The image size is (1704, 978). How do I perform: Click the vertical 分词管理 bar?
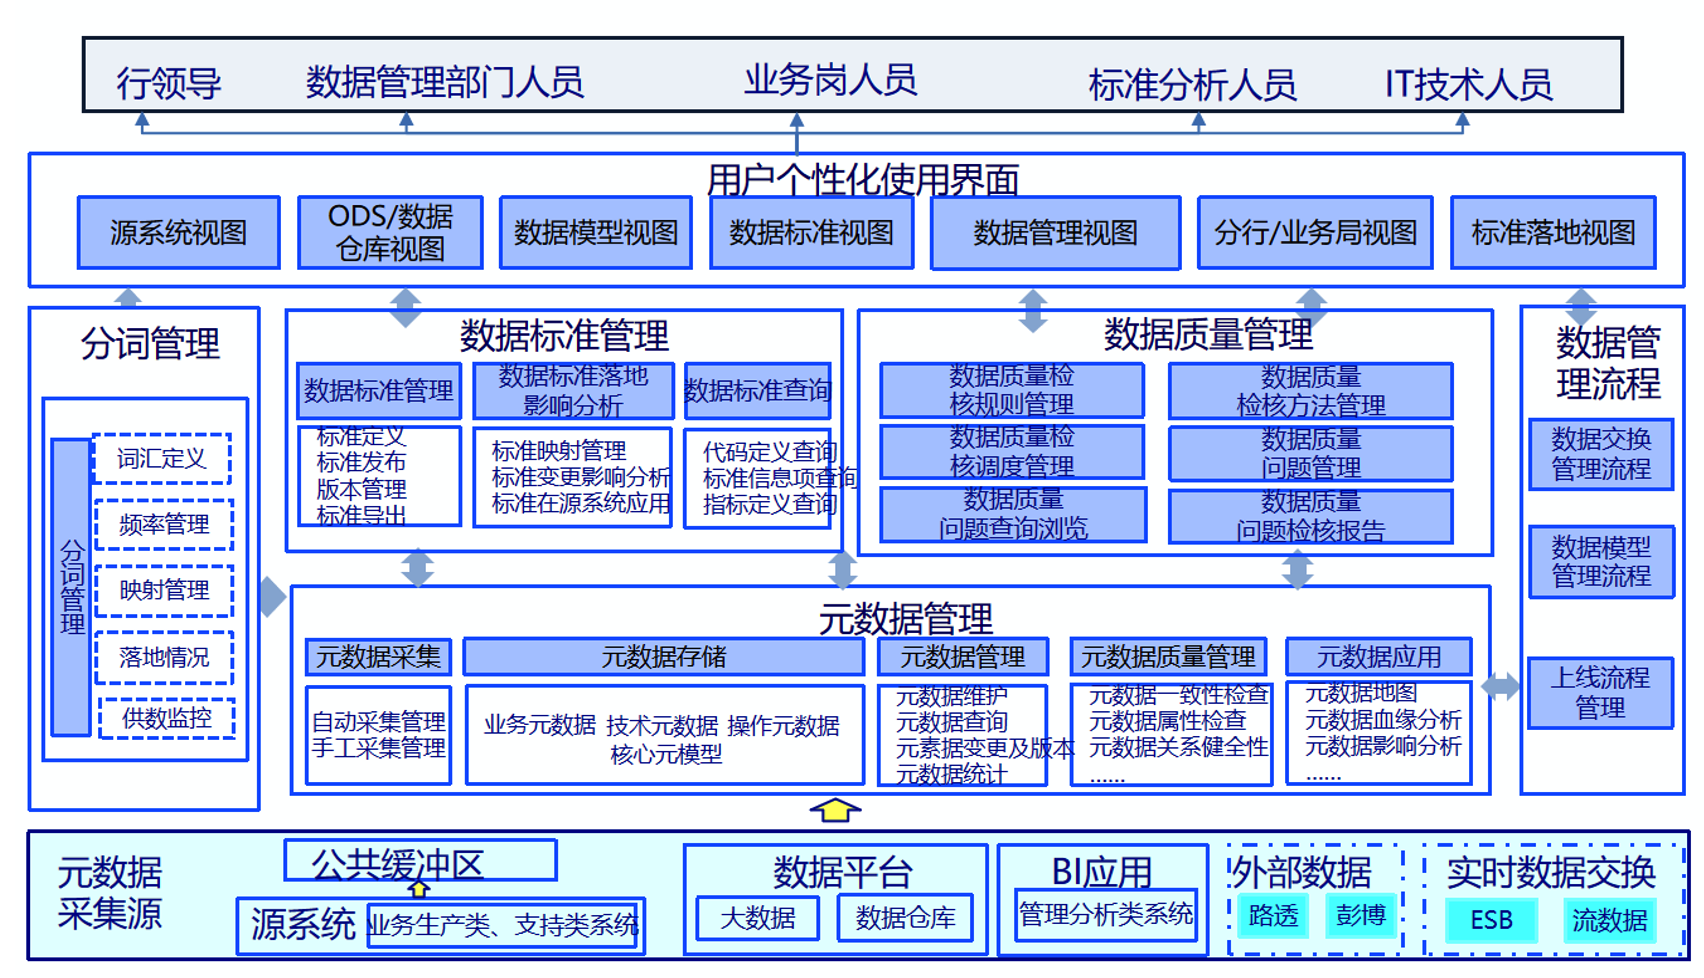click(71, 587)
